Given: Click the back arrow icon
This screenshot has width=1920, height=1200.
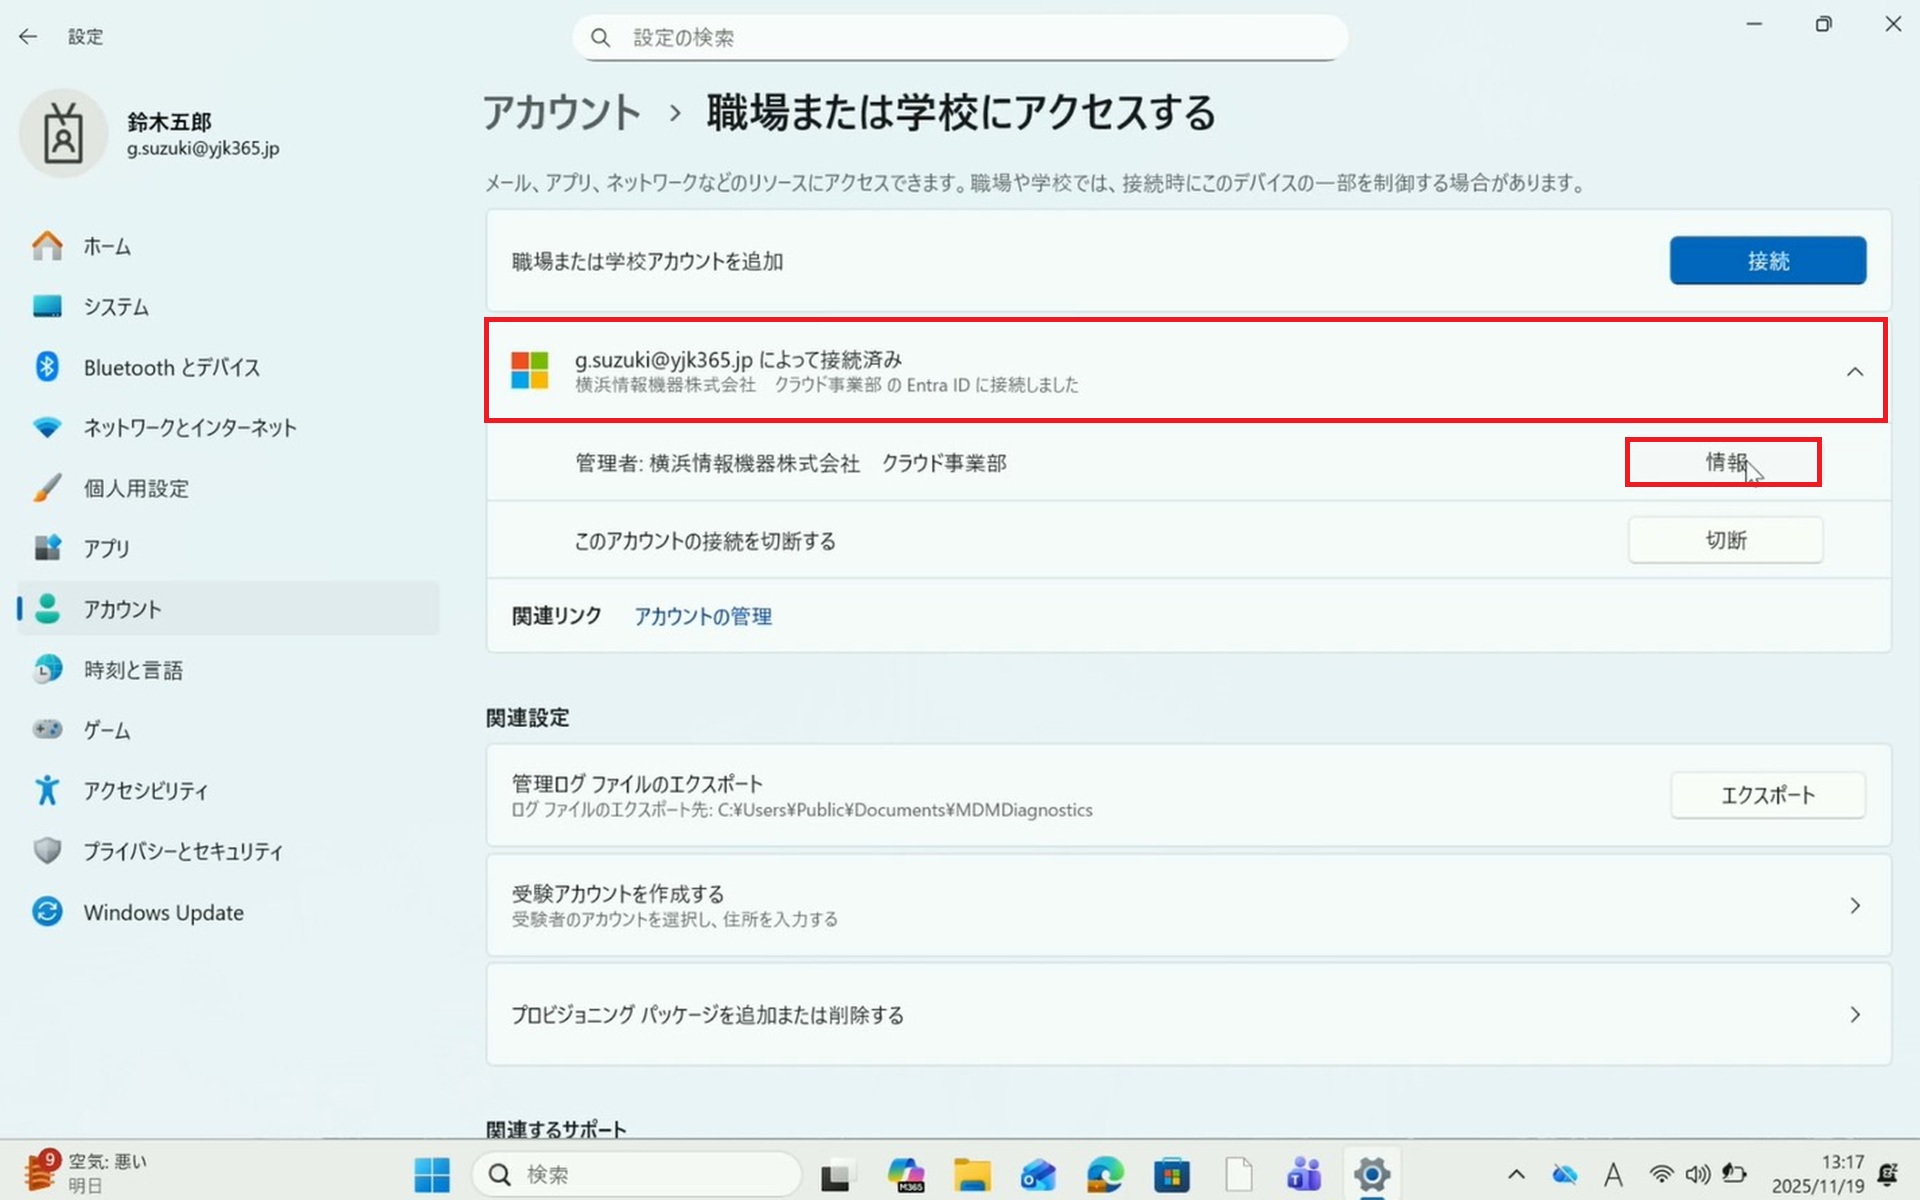Looking at the screenshot, I should 28,37.
